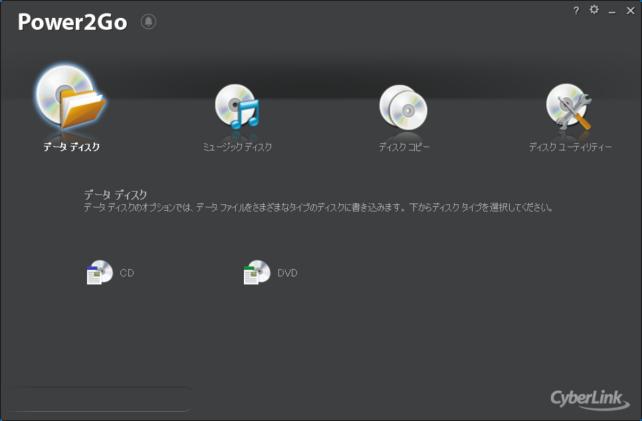Switch to the ディスク ユーティリティー label
This screenshot has width=642, height=421.
[570, 147]
